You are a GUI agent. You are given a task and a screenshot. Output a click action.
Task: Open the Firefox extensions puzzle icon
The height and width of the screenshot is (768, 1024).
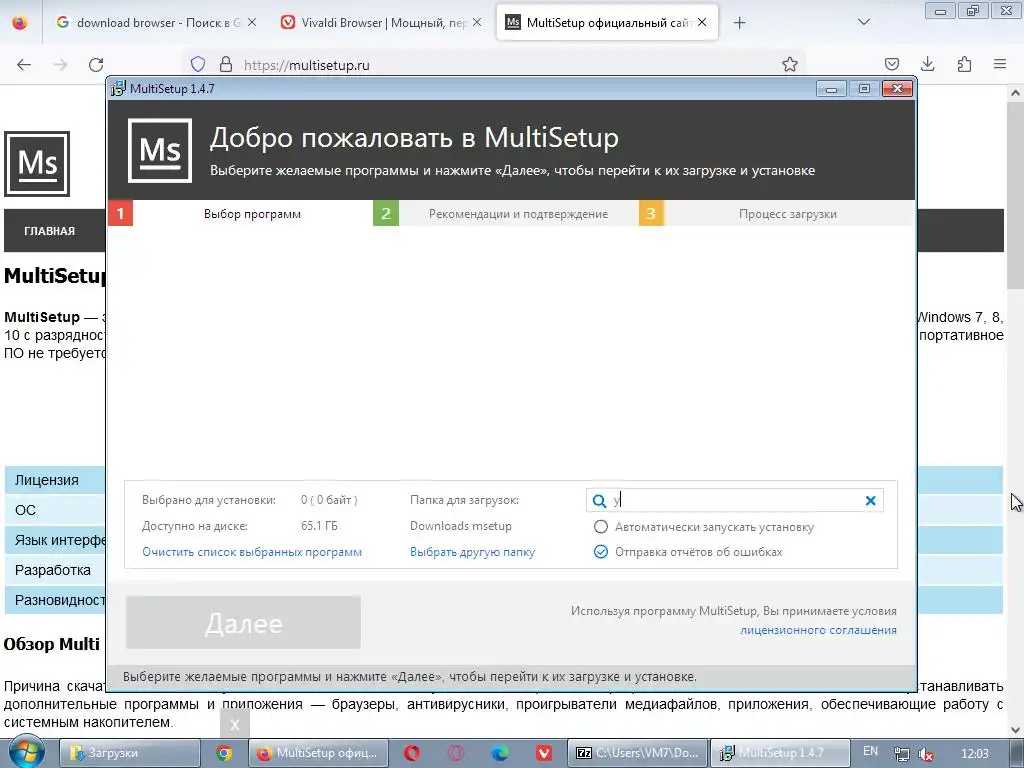tap(964, 64)
